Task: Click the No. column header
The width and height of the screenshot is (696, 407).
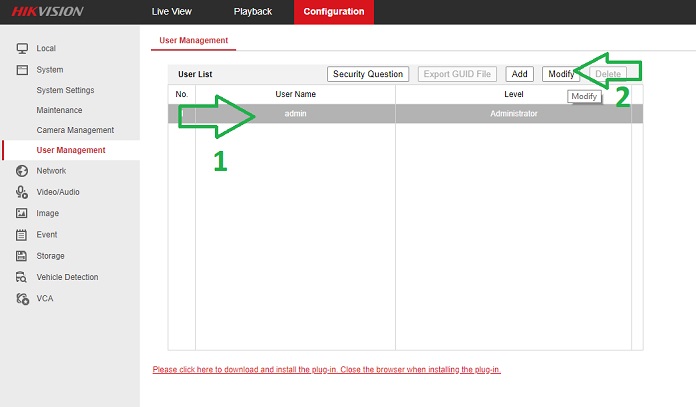Action: [x=182, y=94]
